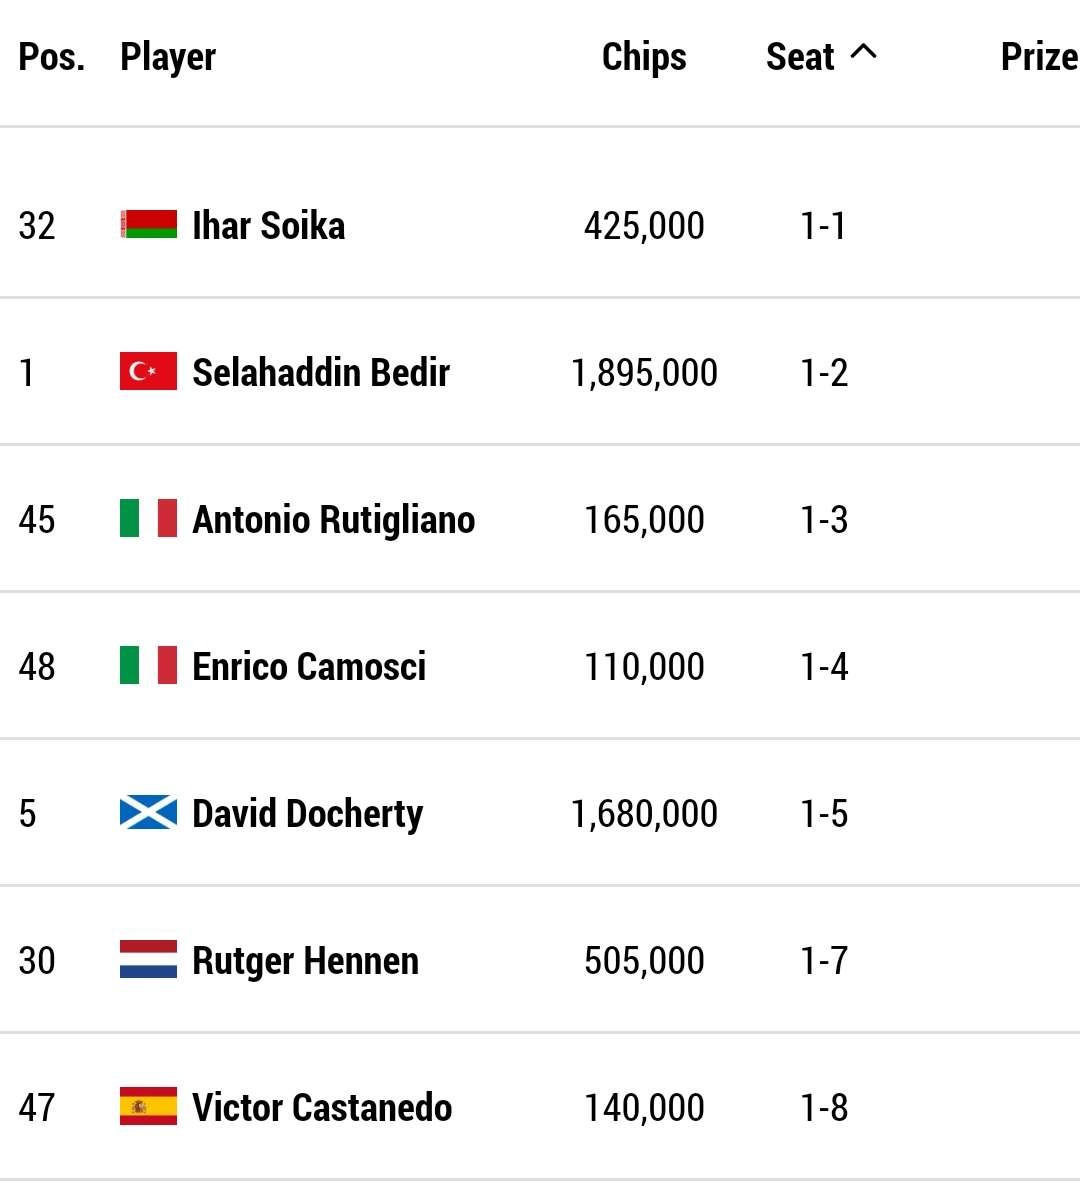
Task: Sort the table by Pos. column
Action: 51,57
